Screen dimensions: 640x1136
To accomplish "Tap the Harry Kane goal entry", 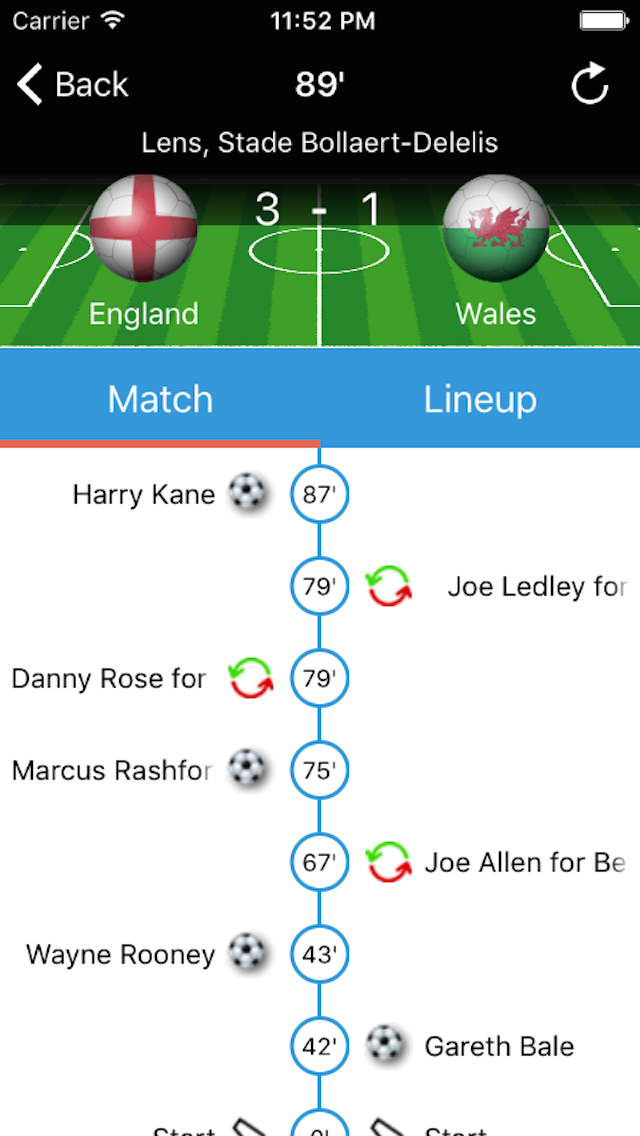I will [144, 495].
